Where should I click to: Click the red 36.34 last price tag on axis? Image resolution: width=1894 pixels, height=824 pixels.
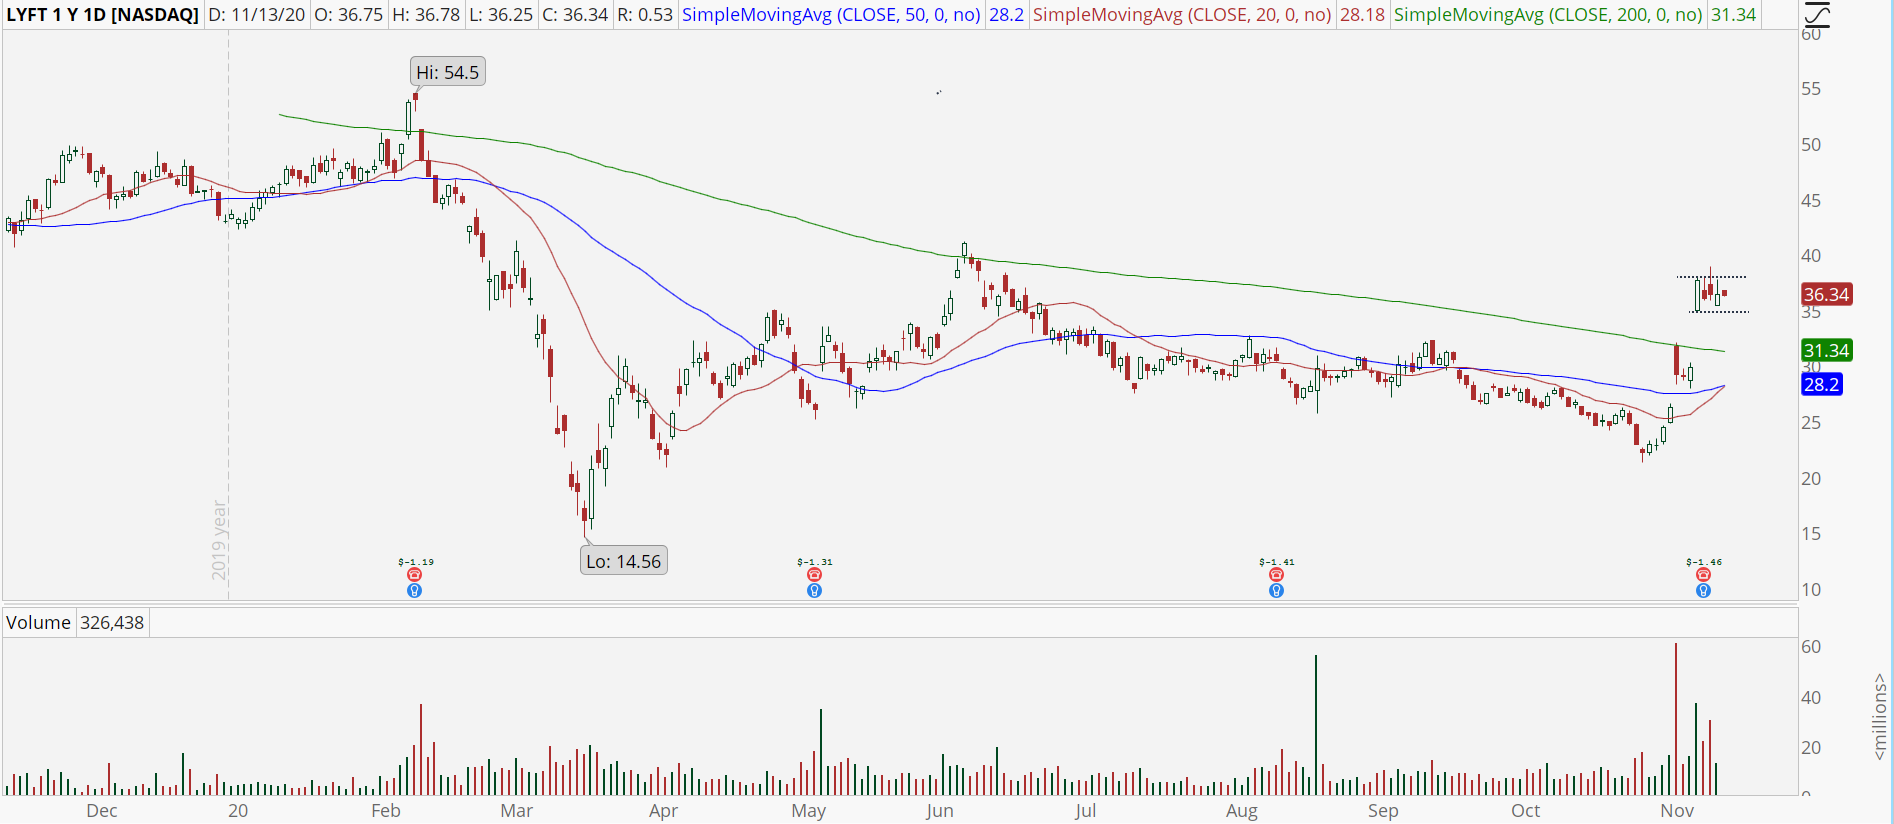[x=1826, y=294]
